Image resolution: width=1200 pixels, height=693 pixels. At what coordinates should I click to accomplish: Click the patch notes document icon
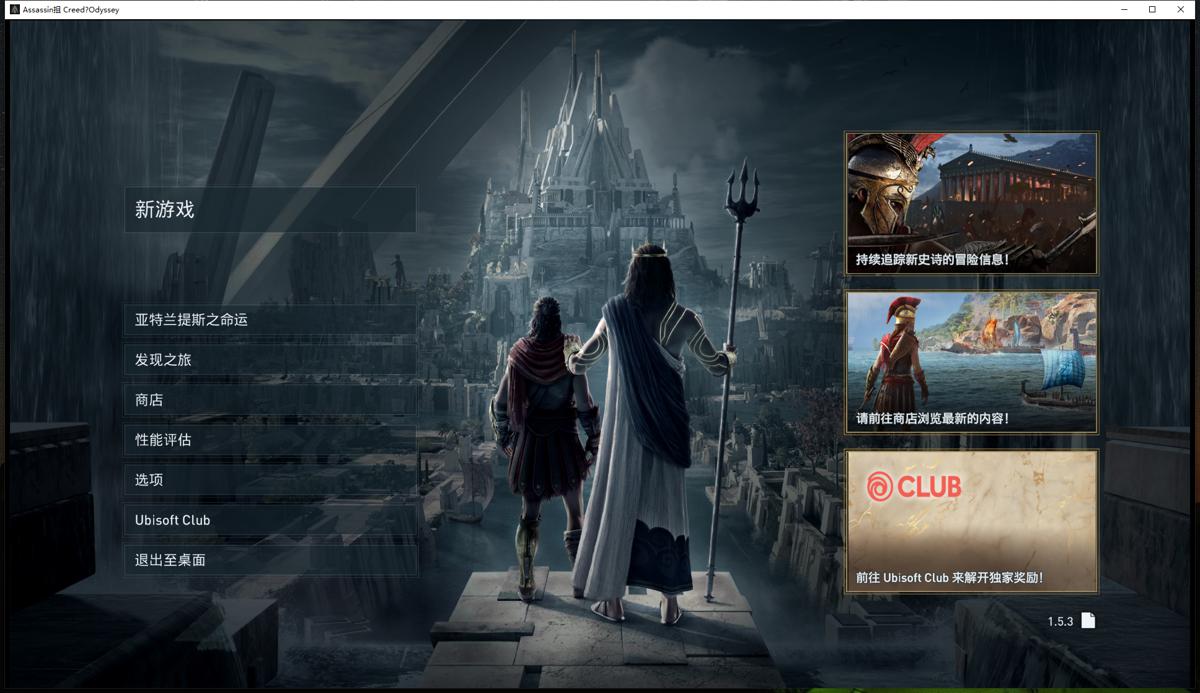point(1088,621)
